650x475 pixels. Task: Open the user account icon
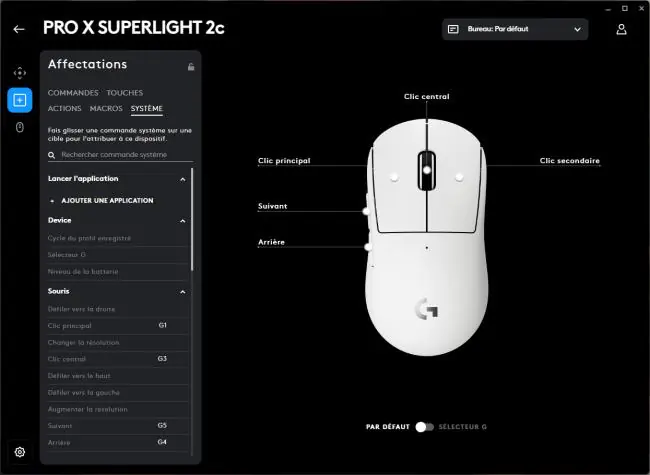coord(621,29)
